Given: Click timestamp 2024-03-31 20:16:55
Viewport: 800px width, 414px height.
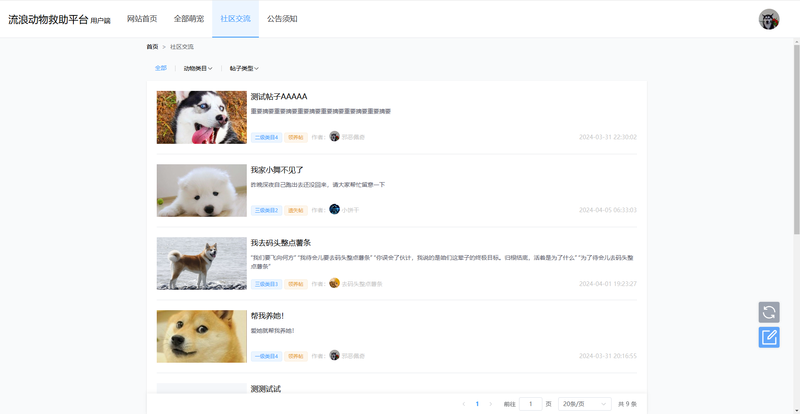Looking at the screenshot, I should pos(608,356).
